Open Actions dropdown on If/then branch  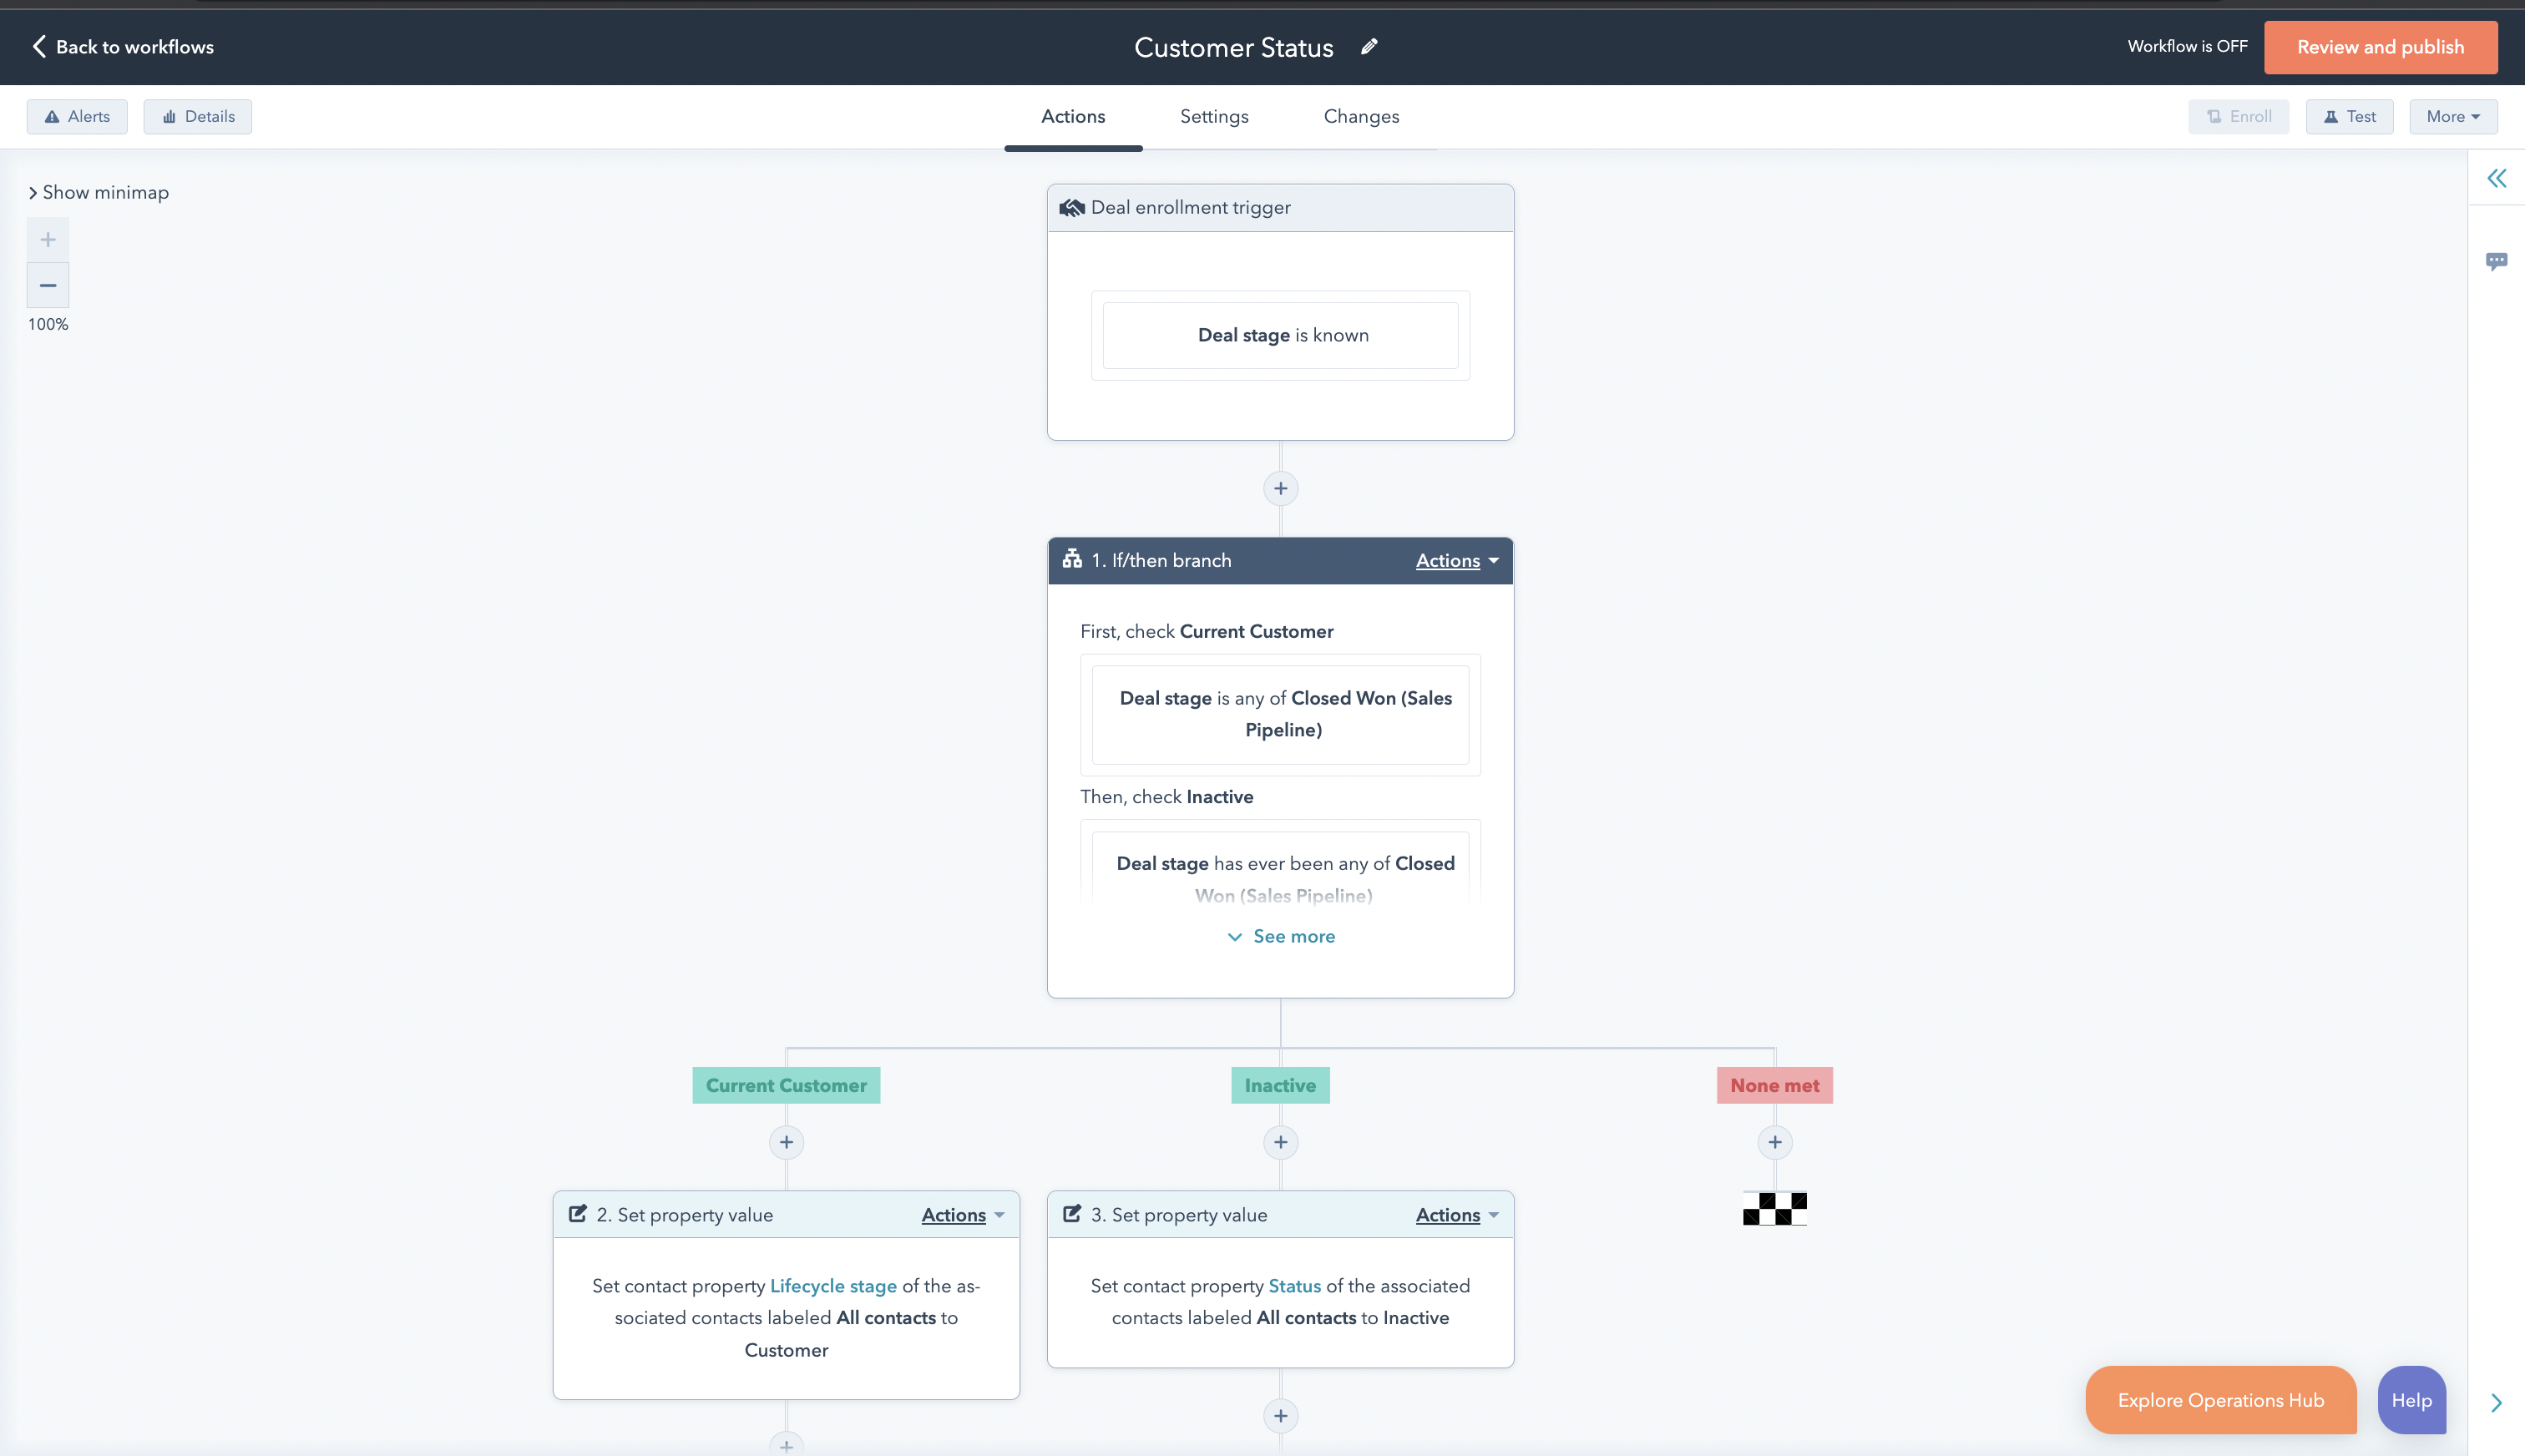tap(1456, 561)
